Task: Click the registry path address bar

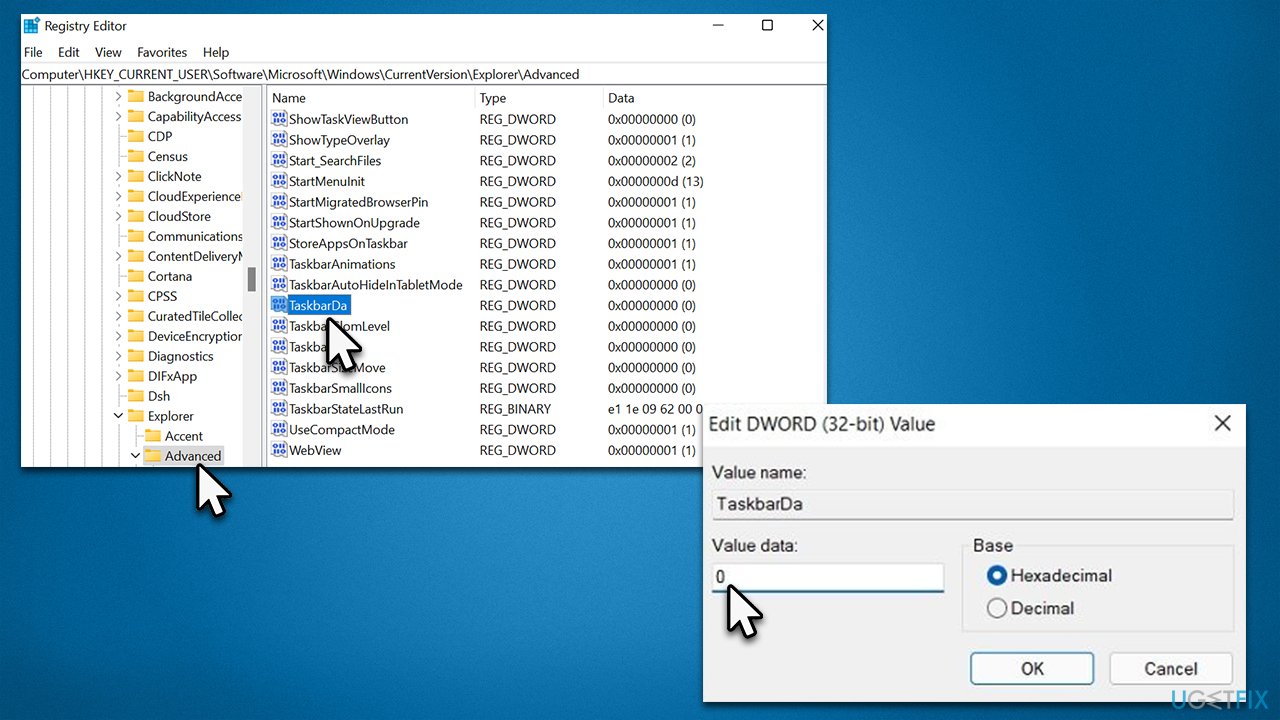Action: pos(424,75)
